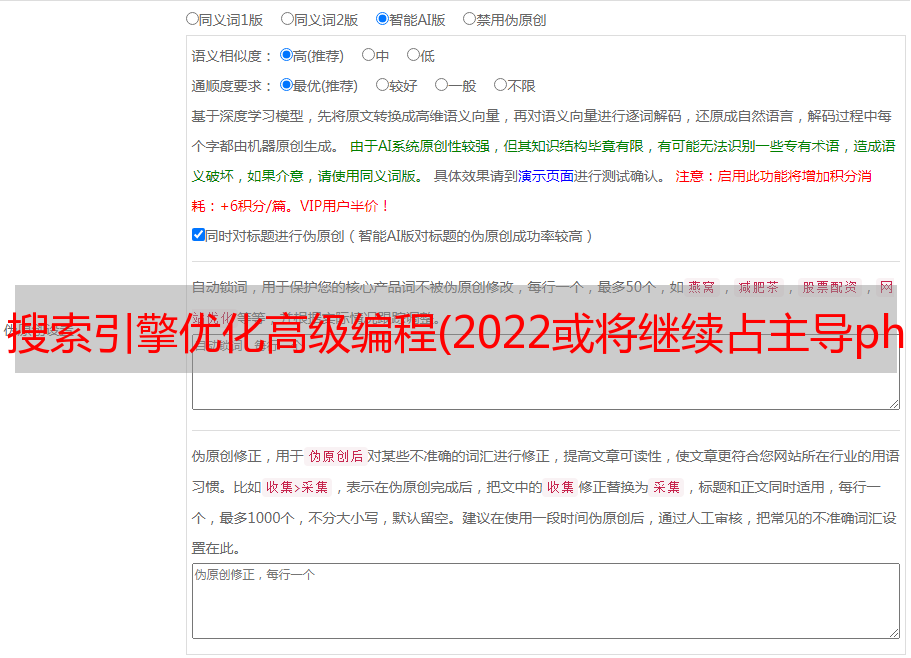911x658 pixels.
Task: Click the 减肥茶 example keyword tag
Action: click(759, 287)
